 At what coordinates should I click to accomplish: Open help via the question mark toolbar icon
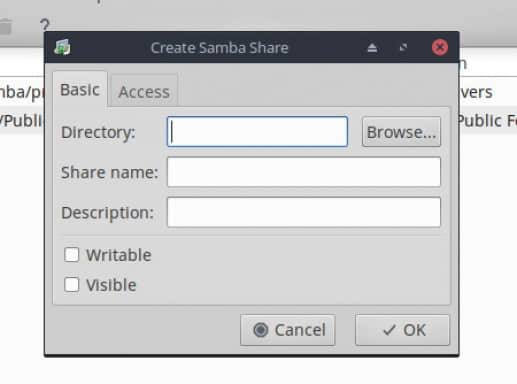[x=45, y=24]
